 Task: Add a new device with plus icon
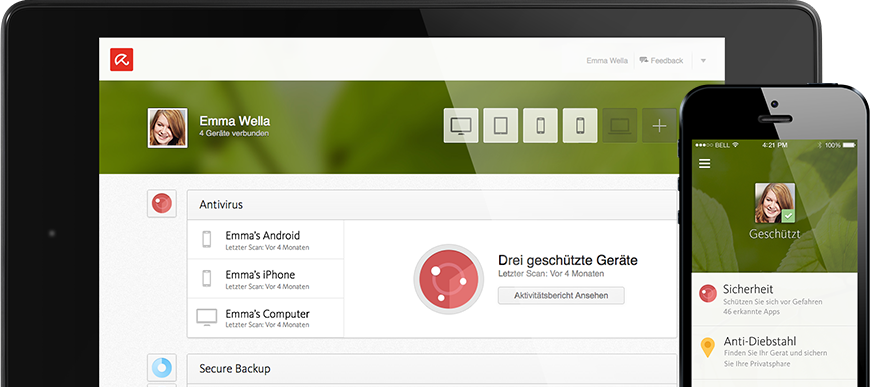[x=659, y=125]
